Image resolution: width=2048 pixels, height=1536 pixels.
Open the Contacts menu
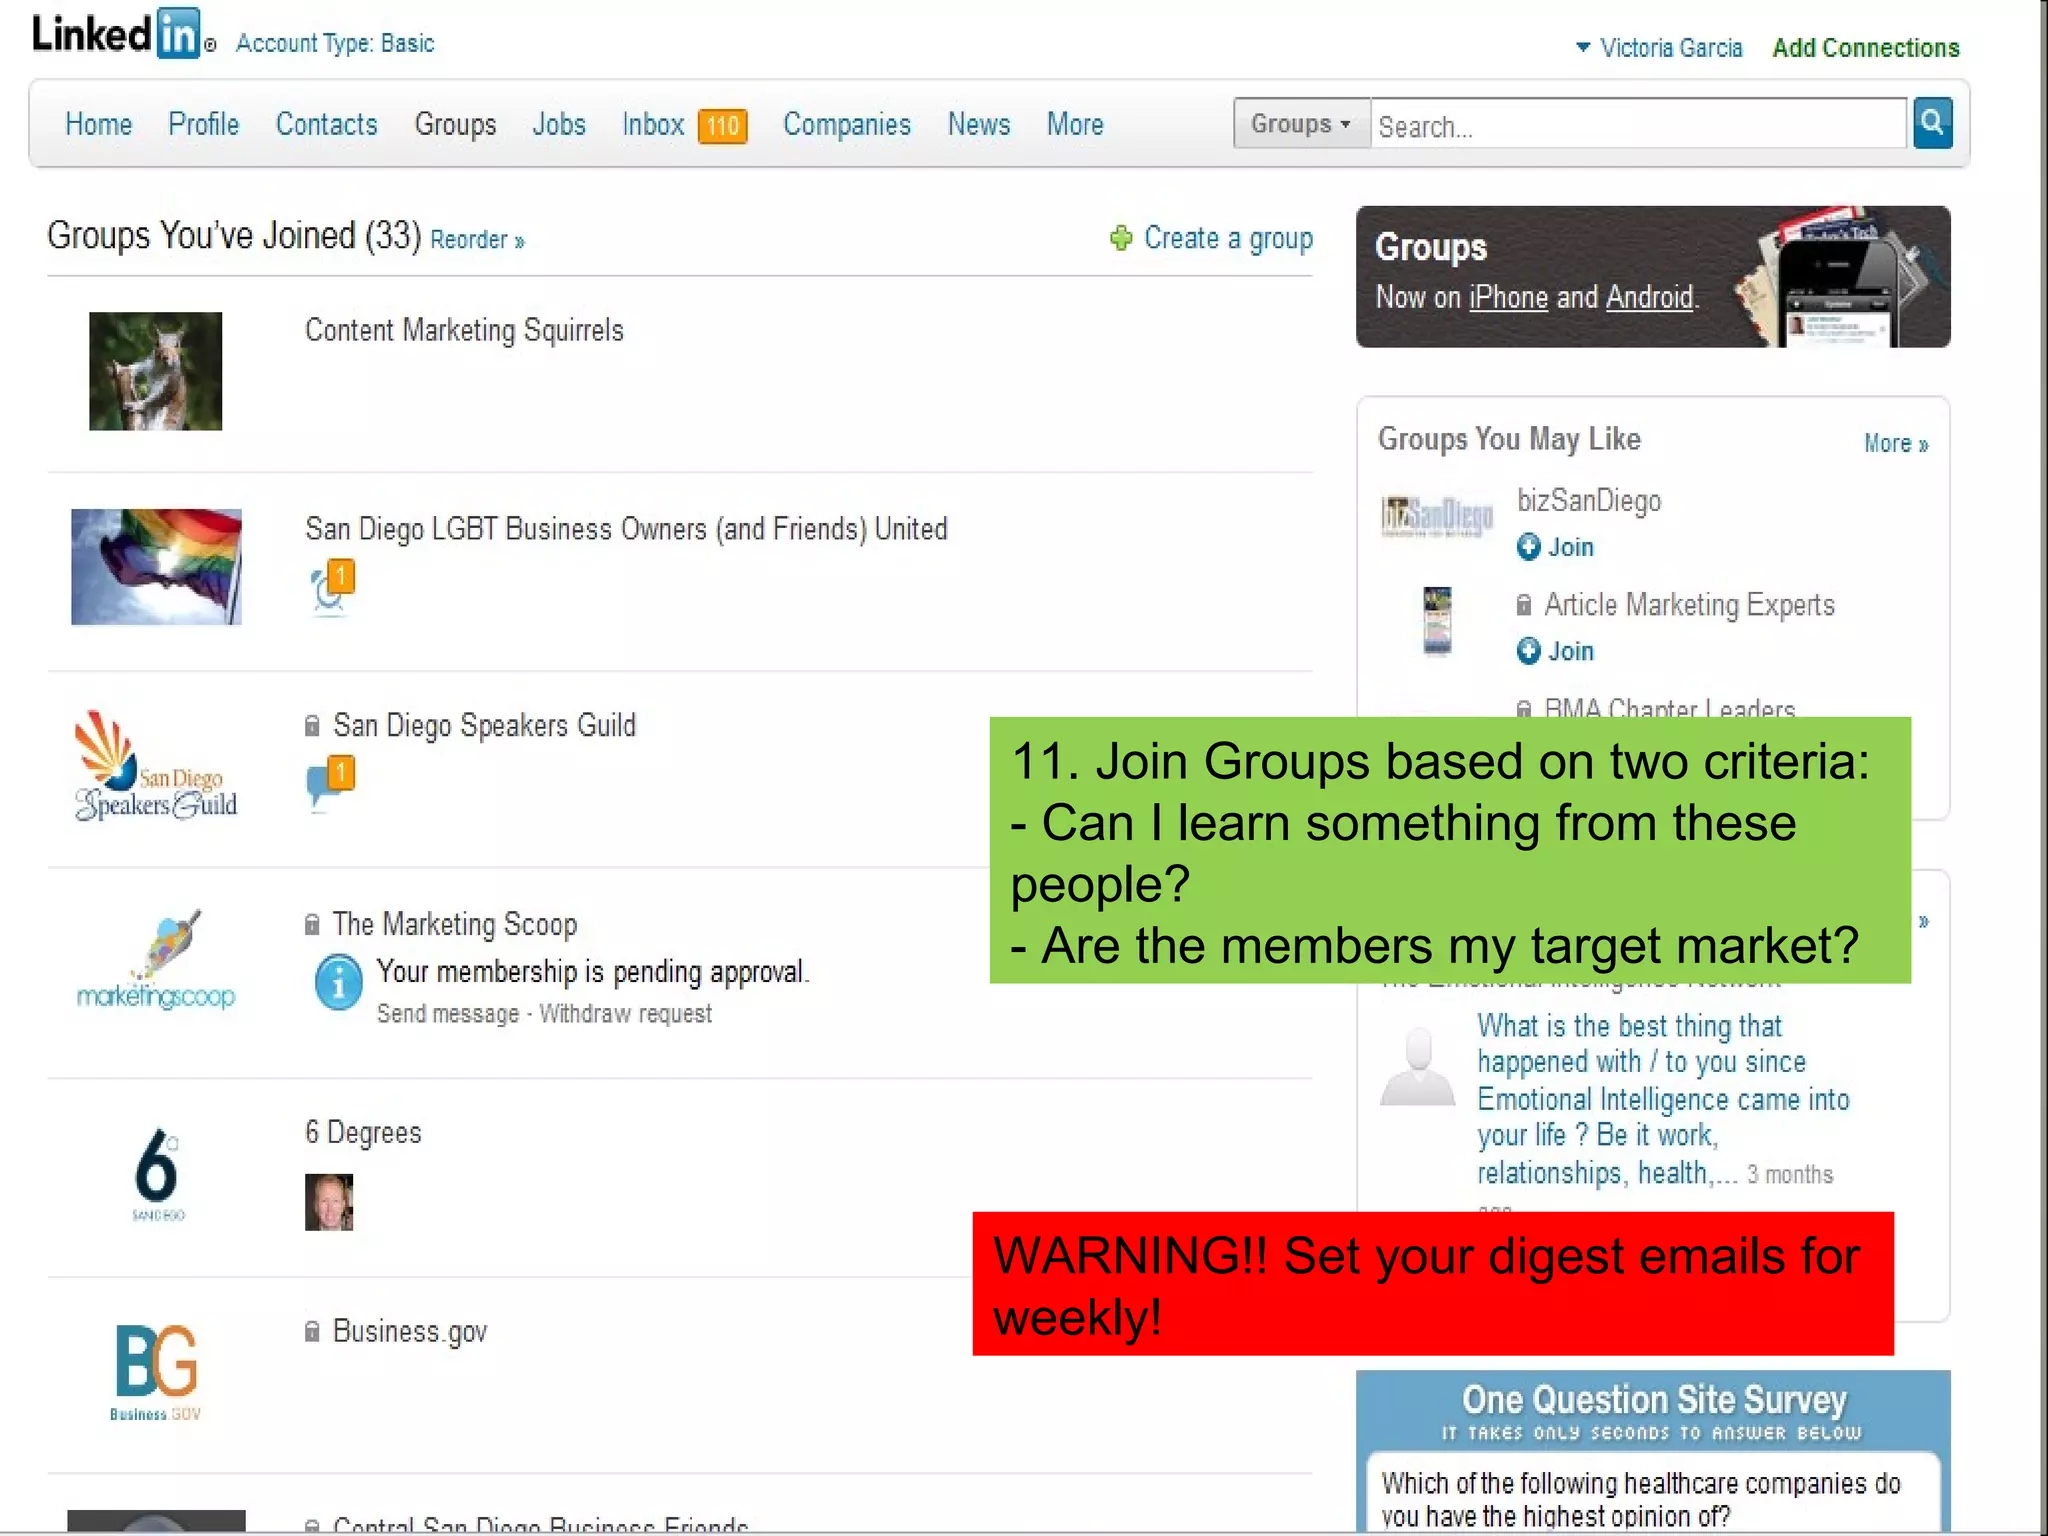coord(327,125)
